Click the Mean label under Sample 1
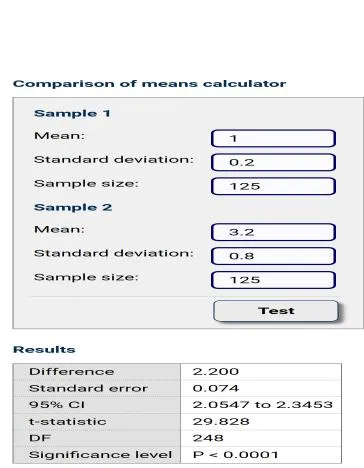The image size is (364, 468). pos(59,136)
